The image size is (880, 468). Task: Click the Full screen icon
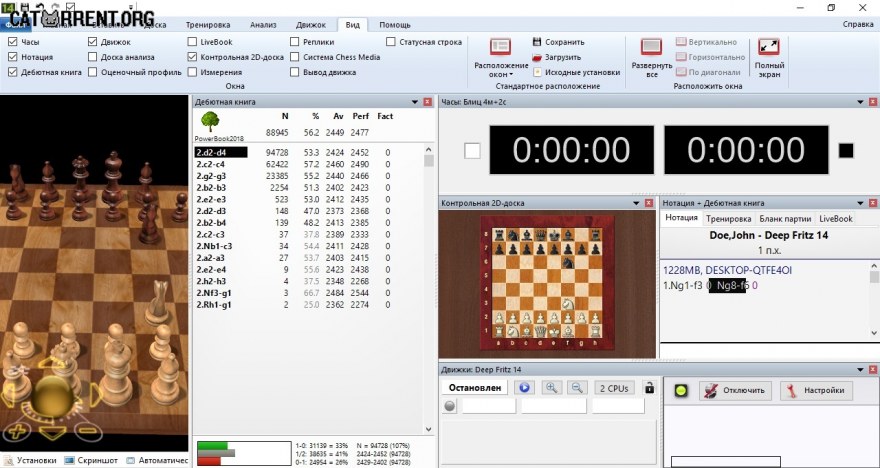tap(769, 47)
